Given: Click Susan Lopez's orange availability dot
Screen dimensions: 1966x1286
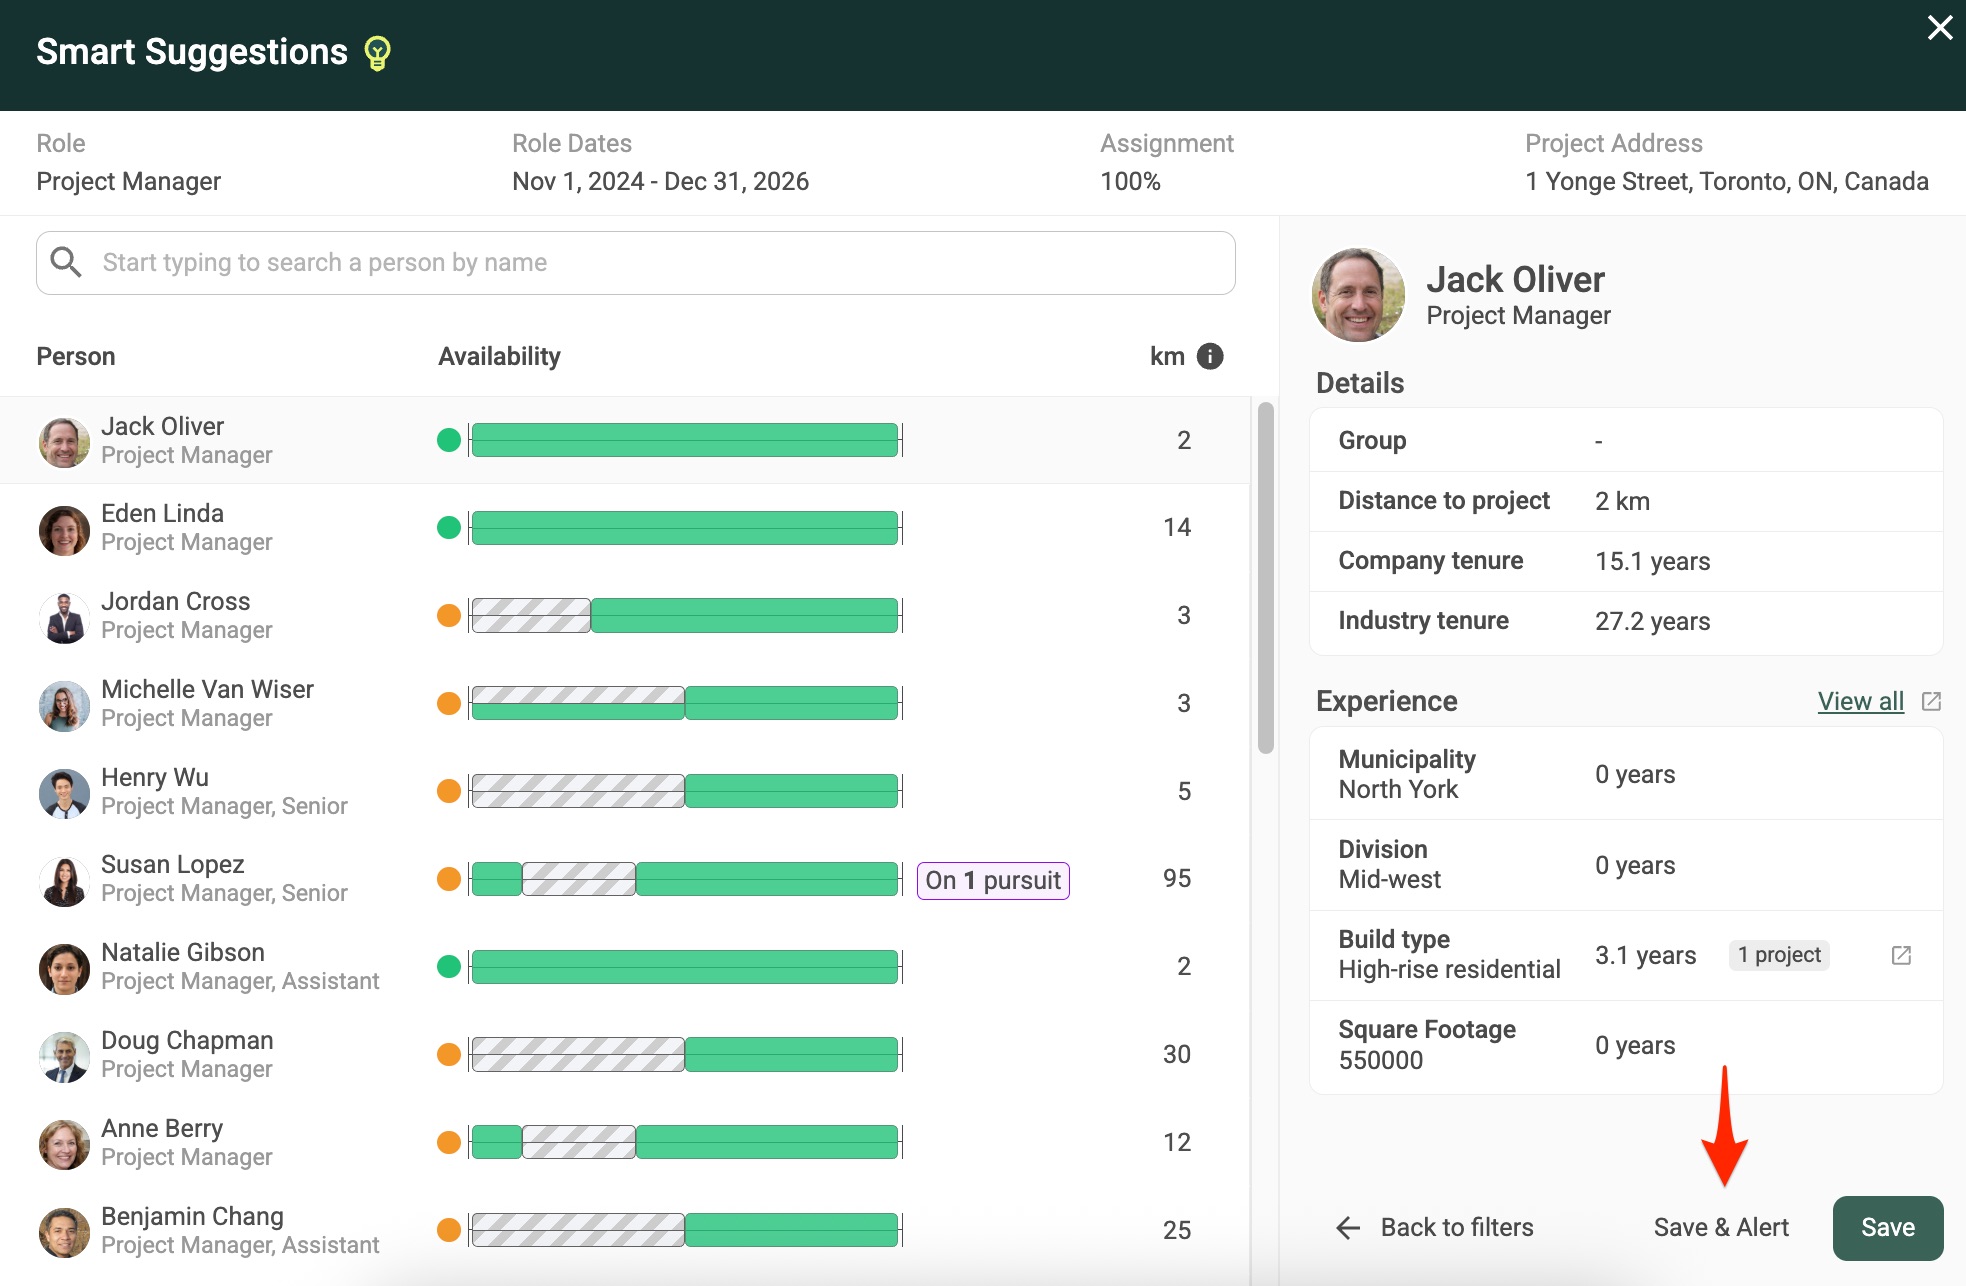Looking at the screenshot, I should click(x=449, y=879).
